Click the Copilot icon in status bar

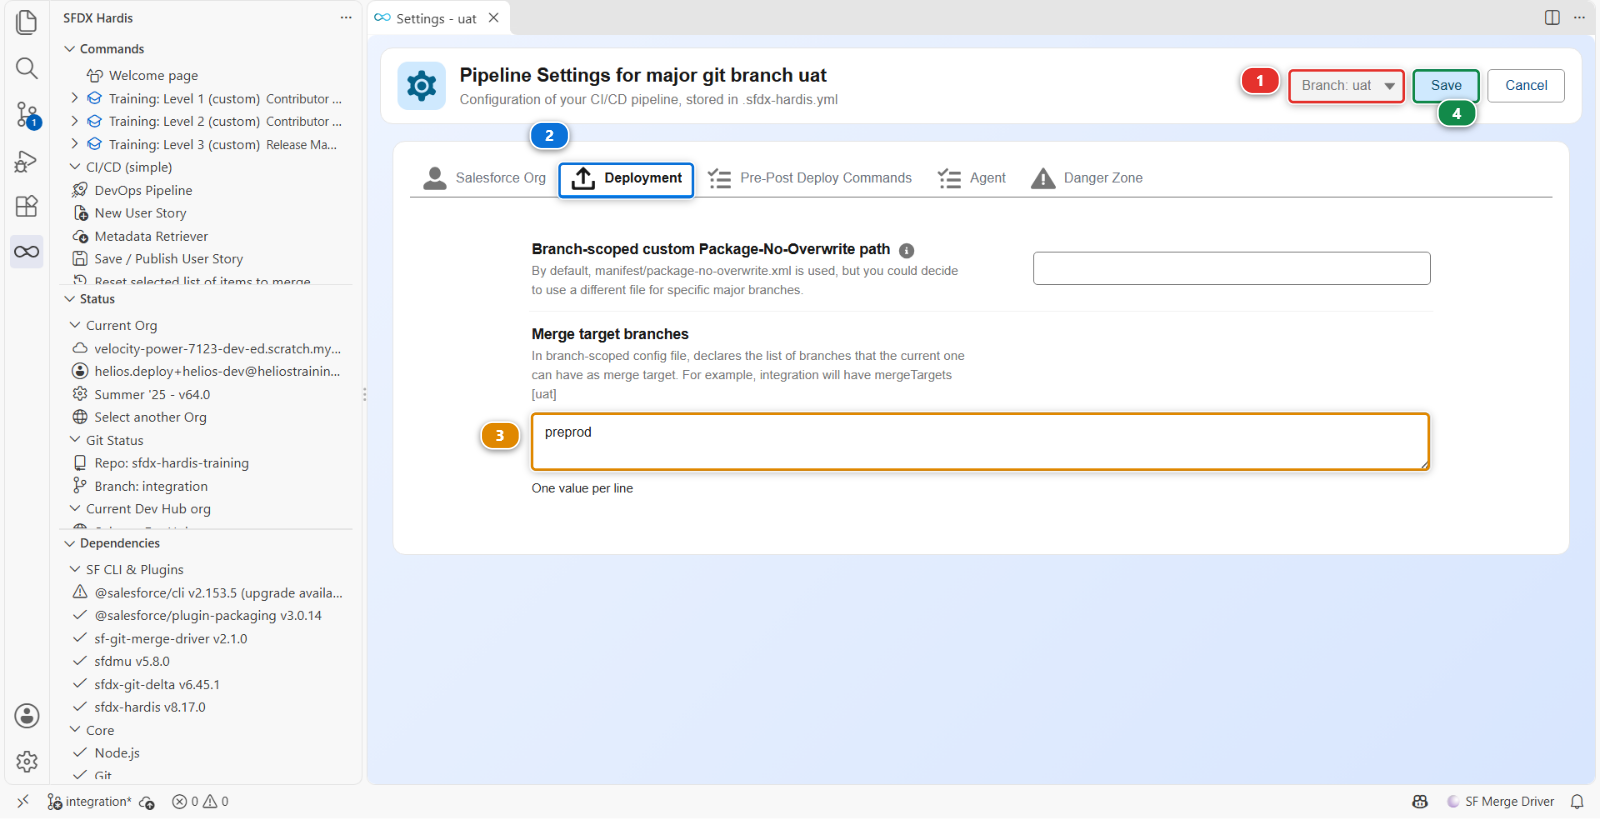click(x=1420, y=802)
